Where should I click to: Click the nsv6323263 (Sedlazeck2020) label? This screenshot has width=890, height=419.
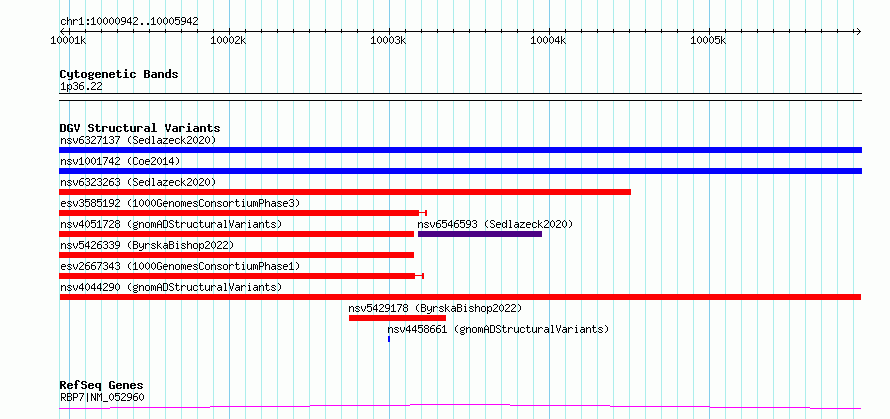[x=138, y=182]
